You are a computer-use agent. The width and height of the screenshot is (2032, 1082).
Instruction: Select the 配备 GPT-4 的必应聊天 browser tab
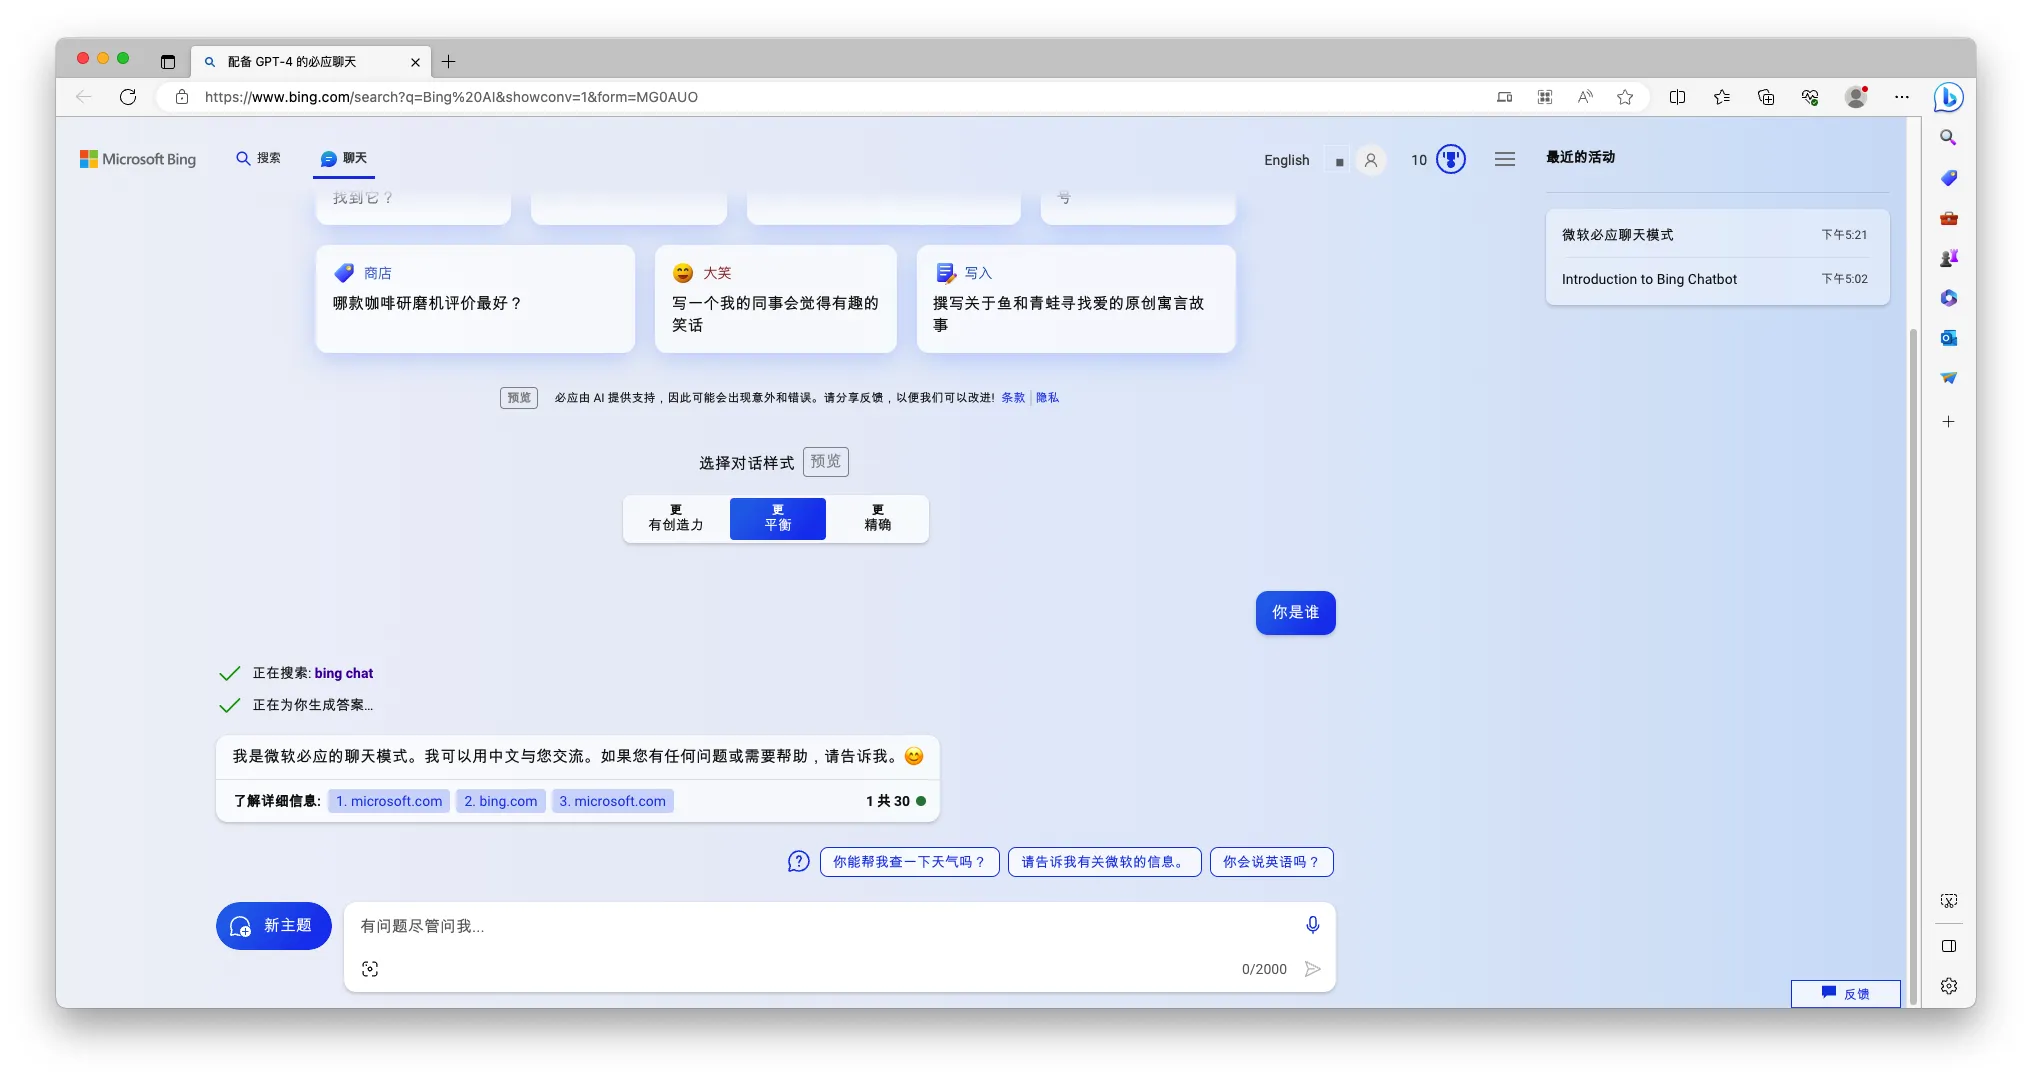click(310, 62)
